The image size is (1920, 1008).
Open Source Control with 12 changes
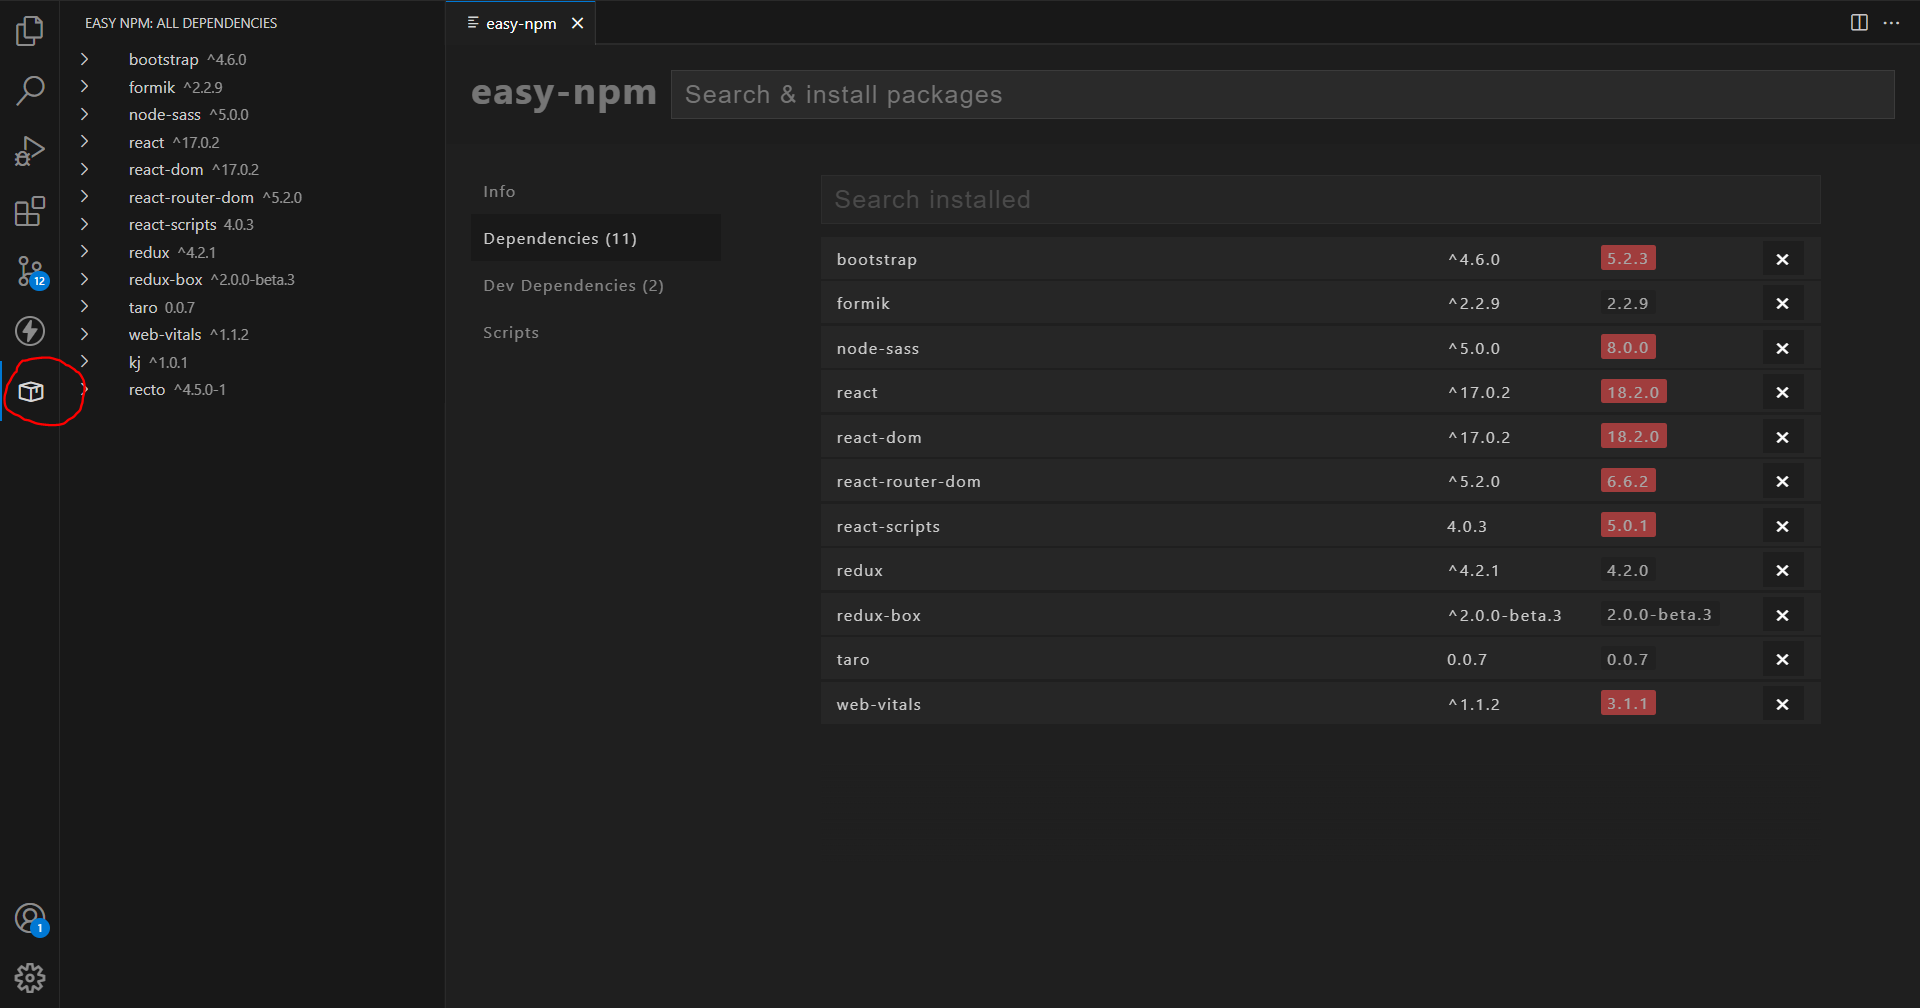tap(30, 271)
